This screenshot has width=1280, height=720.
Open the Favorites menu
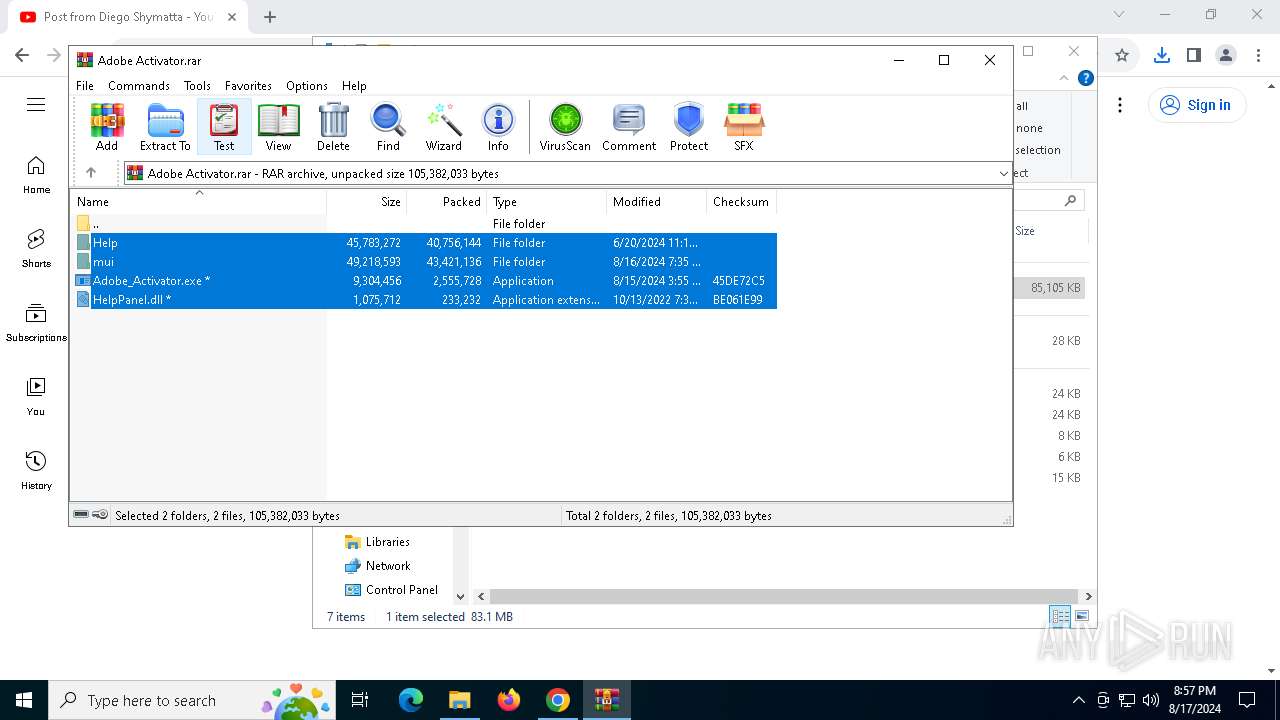coord(248,86)
